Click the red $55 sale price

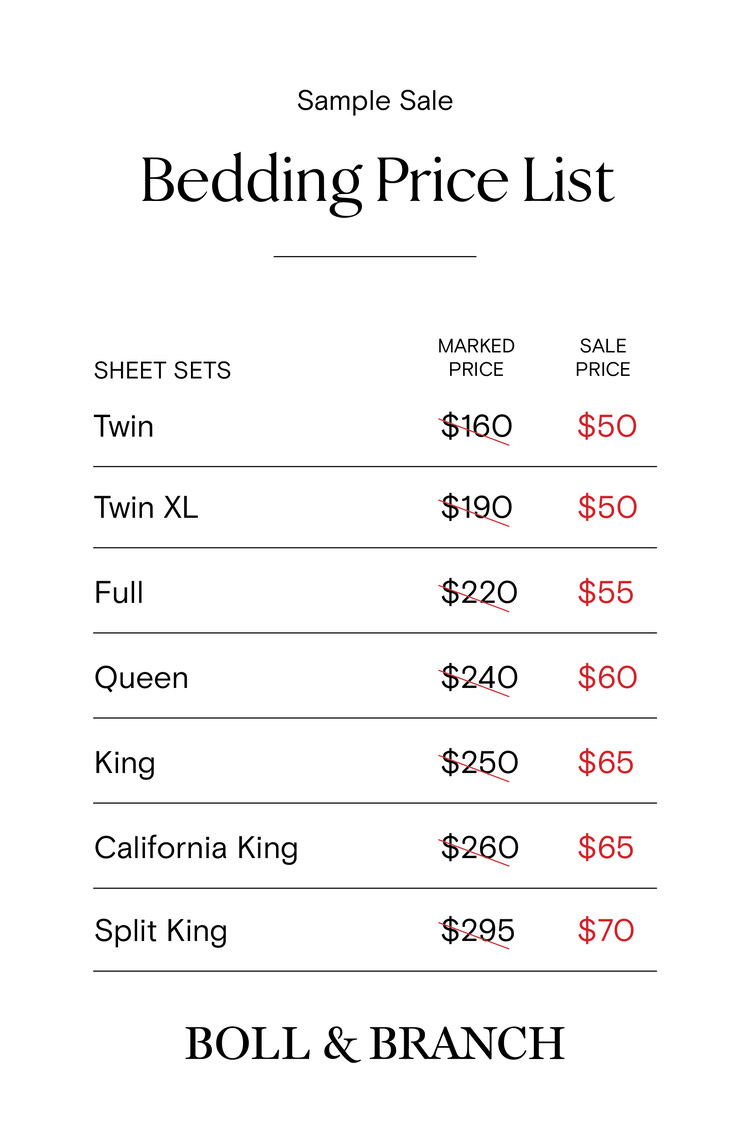pyautogui.click(x=605, y=593)
